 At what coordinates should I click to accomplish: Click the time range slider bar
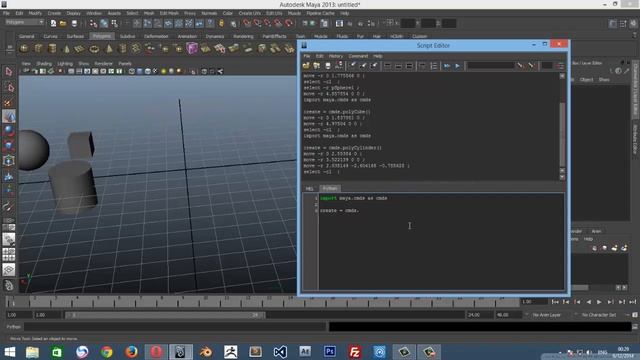165,315
